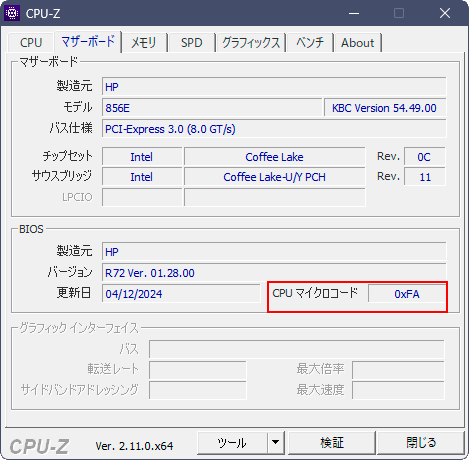Minimize the CPU-Z window
This screenshot has height=460, width=469.
(354, 13)
